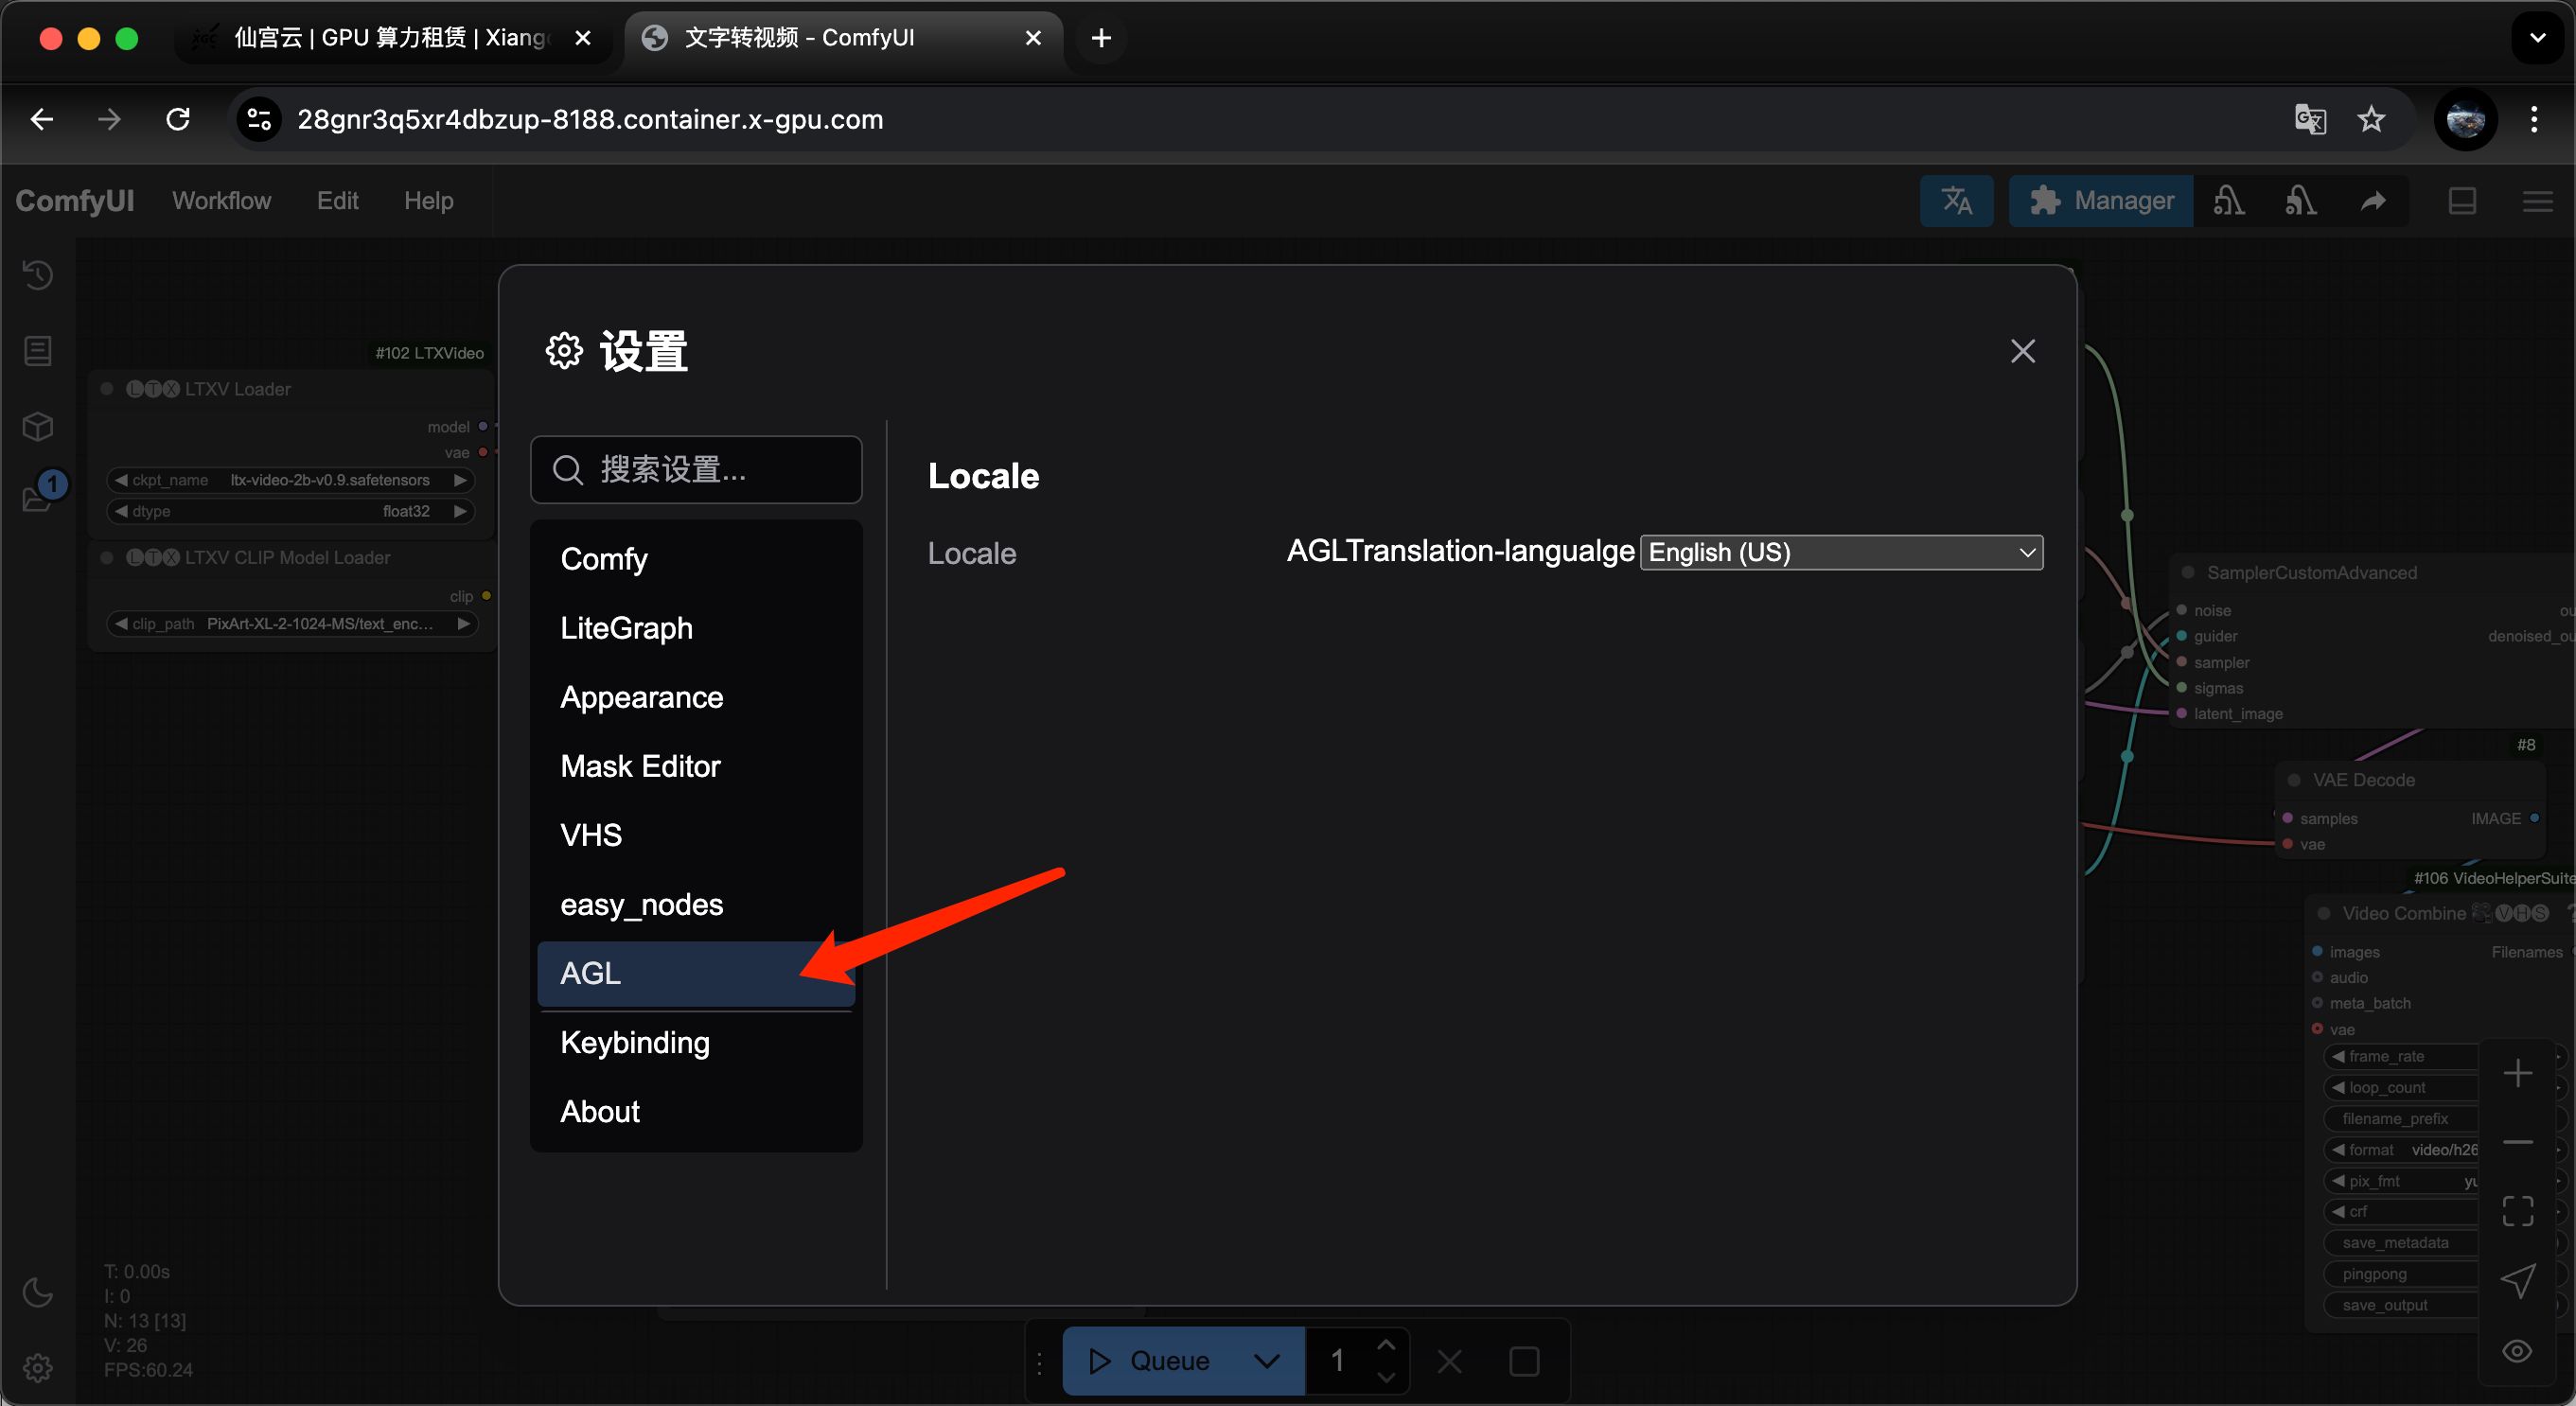2576x1406 pixels.
Task: Open the workflows folder icon with badge
Action: tap(38, 497)
